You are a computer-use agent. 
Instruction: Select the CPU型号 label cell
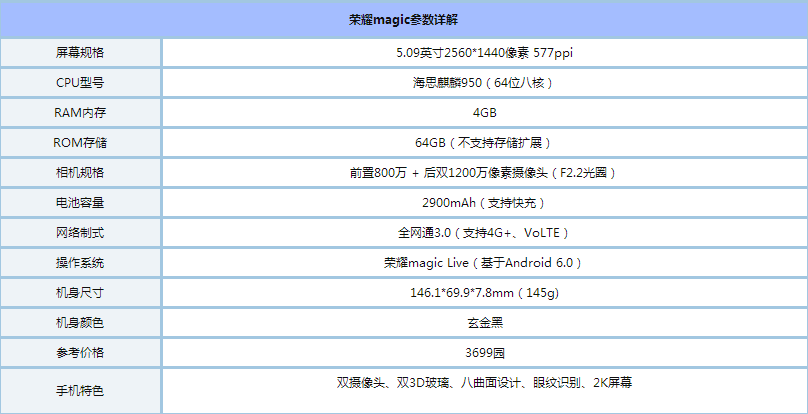[x=80, y=82]
